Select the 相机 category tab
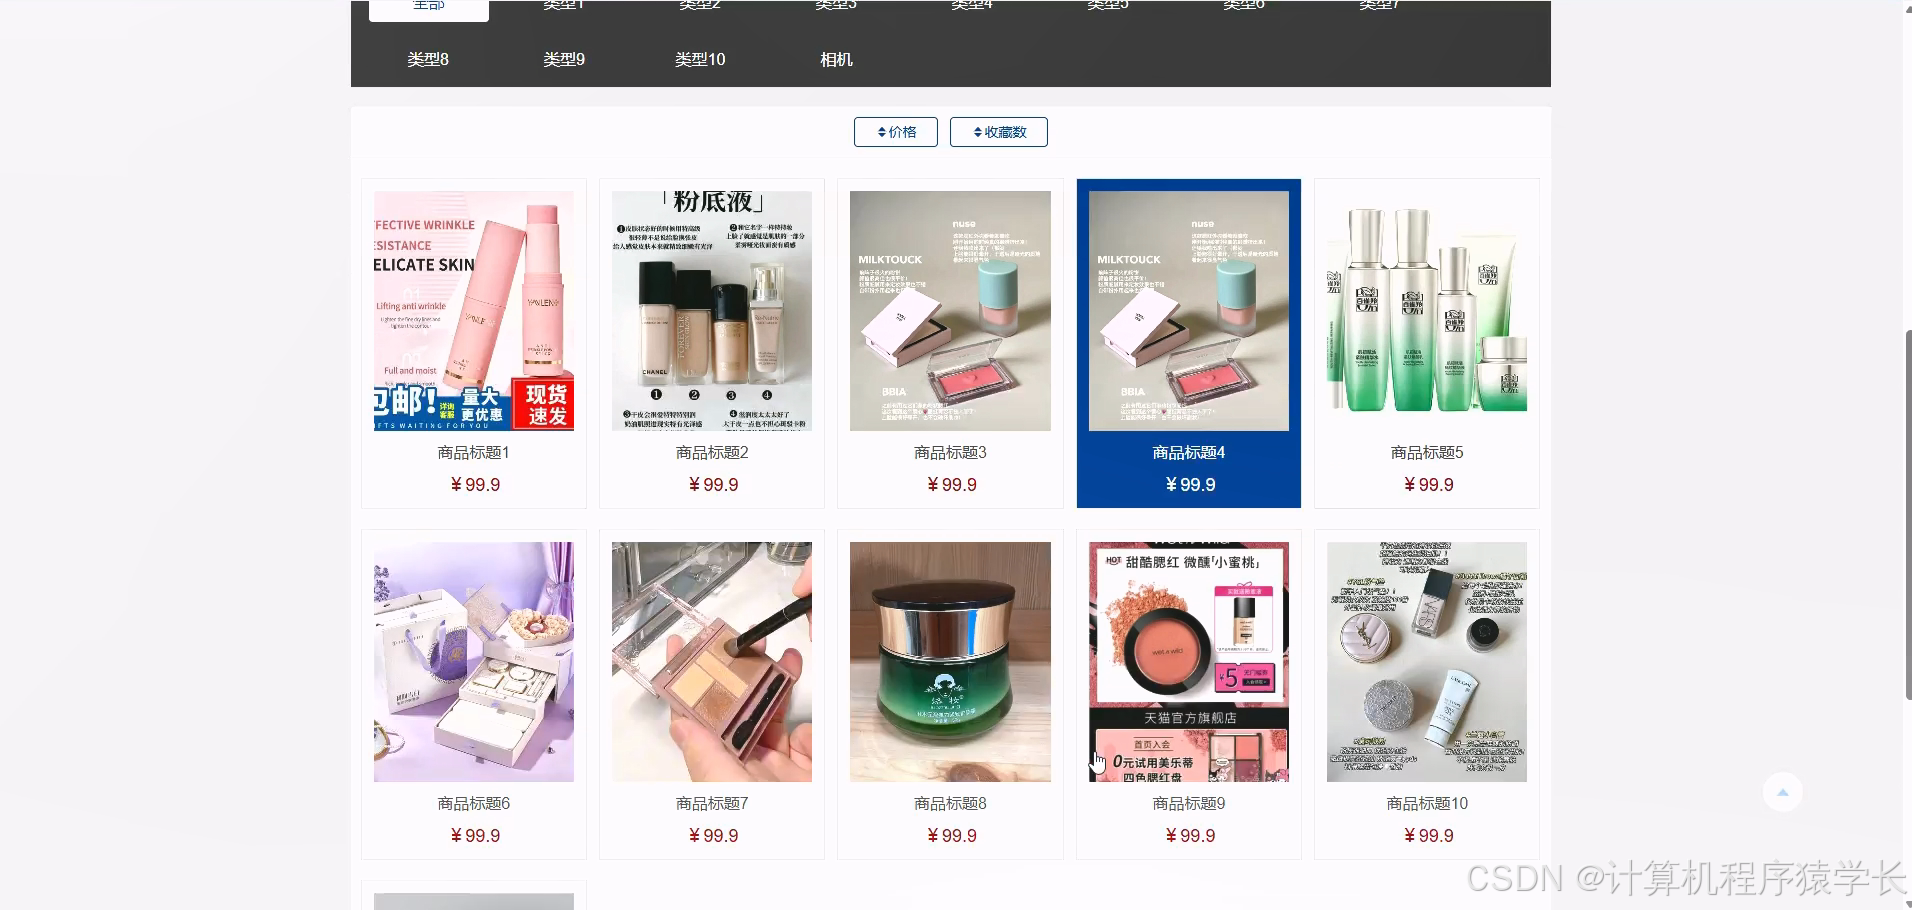Viewport: 1912px width, 910px height. point(836,59)
